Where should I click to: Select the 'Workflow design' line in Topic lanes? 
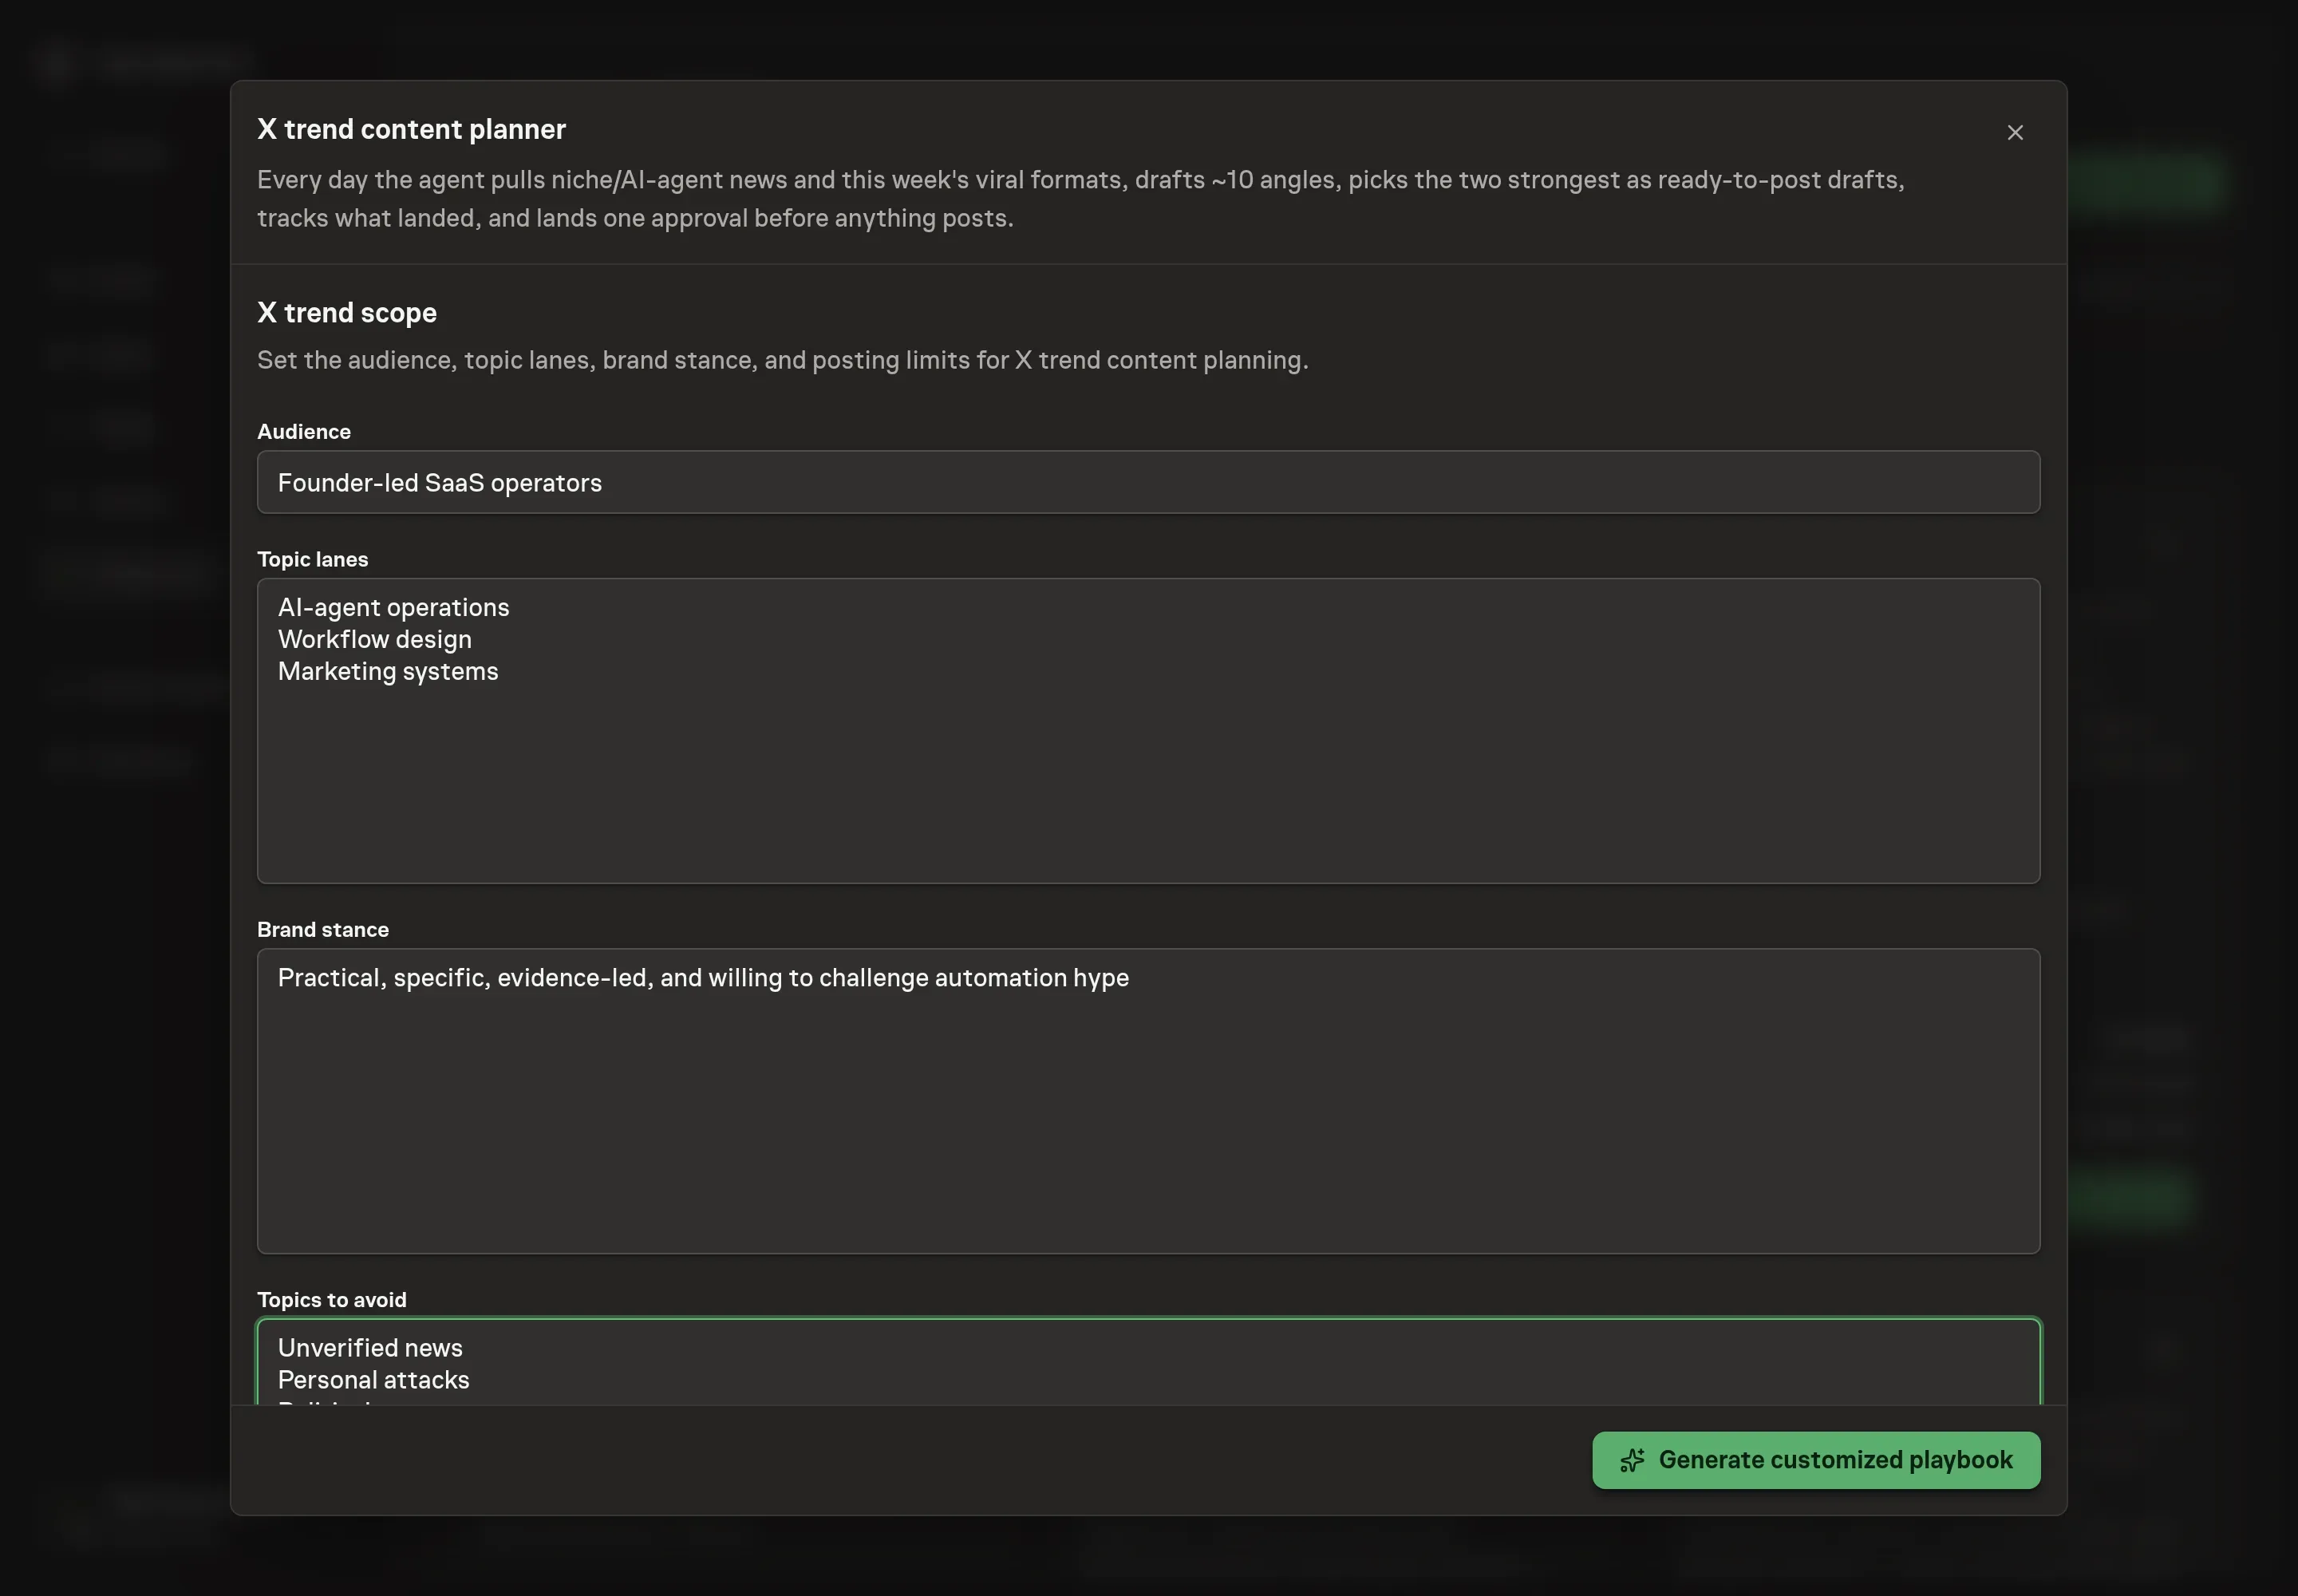(x=375, y=640)
